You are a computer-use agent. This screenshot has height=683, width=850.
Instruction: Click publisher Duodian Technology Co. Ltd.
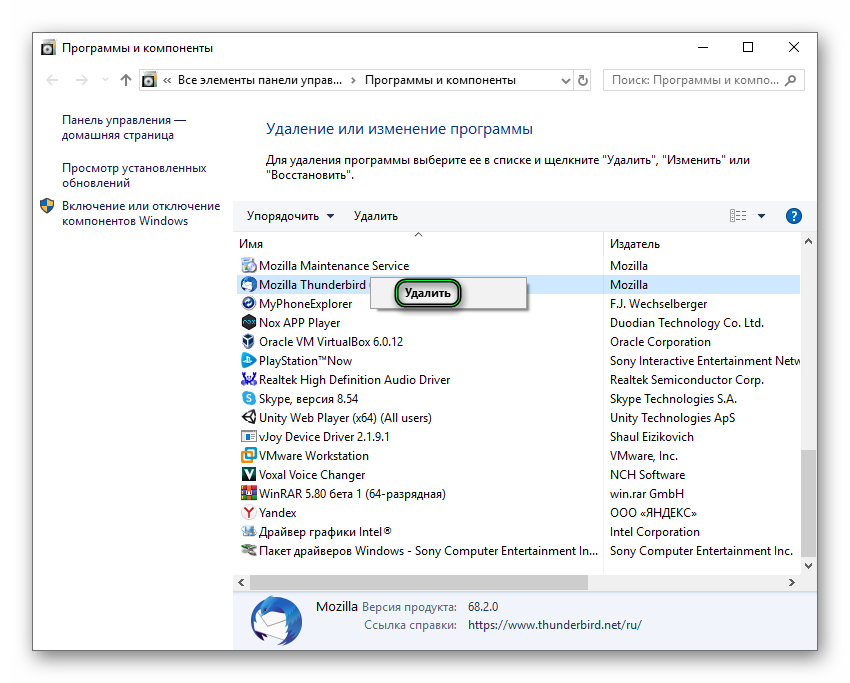coord(687,323)
